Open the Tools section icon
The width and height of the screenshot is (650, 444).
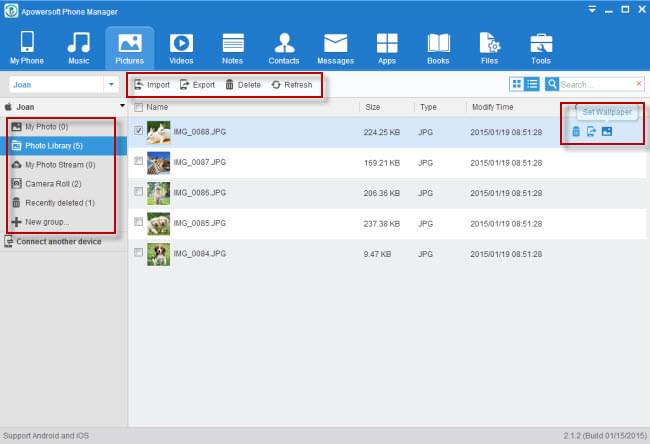pyautogui.click(x=540, y=48)
